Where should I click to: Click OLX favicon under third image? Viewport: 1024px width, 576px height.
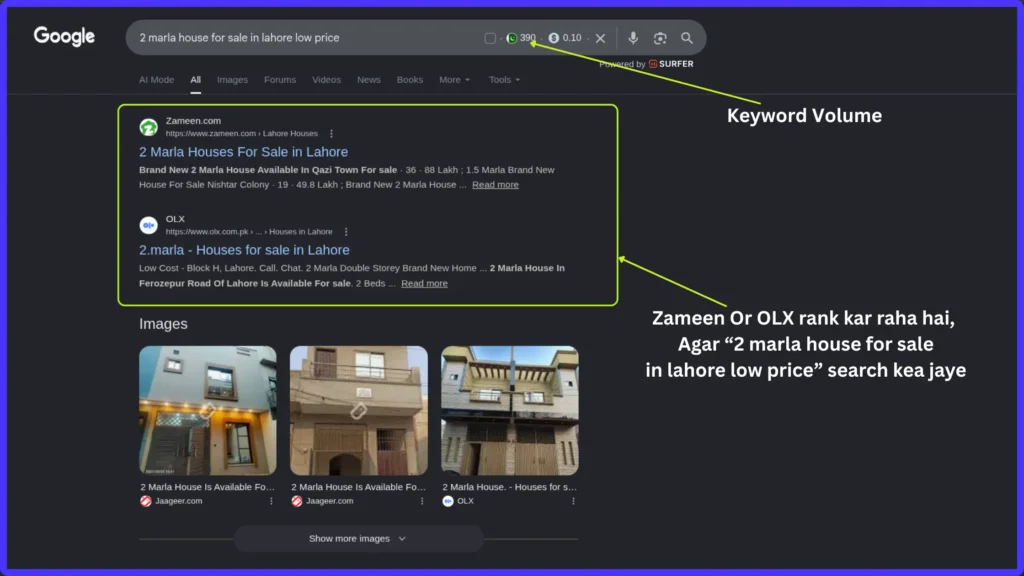[447, 501]
